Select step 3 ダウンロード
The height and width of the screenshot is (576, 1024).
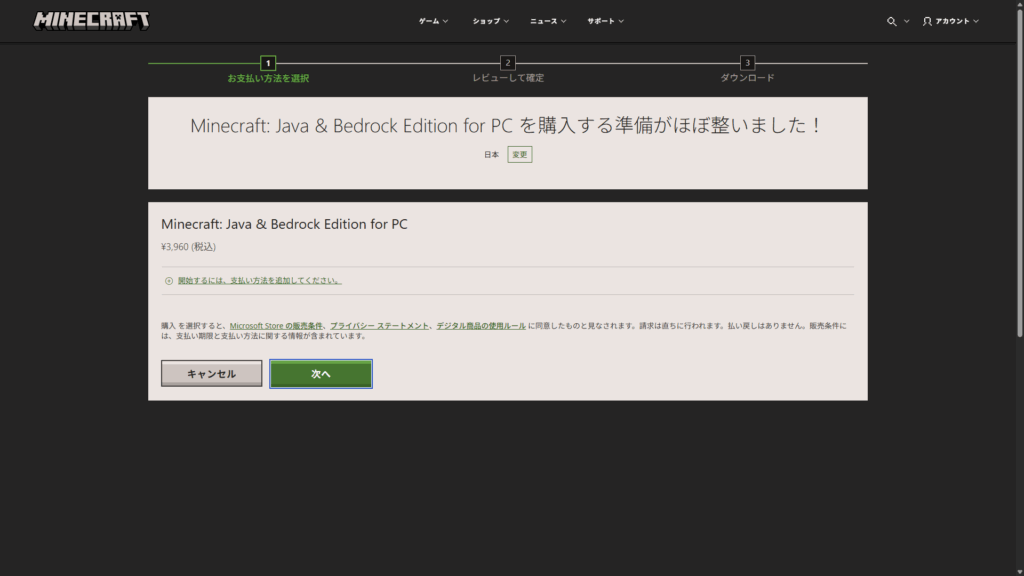point(747,70)
